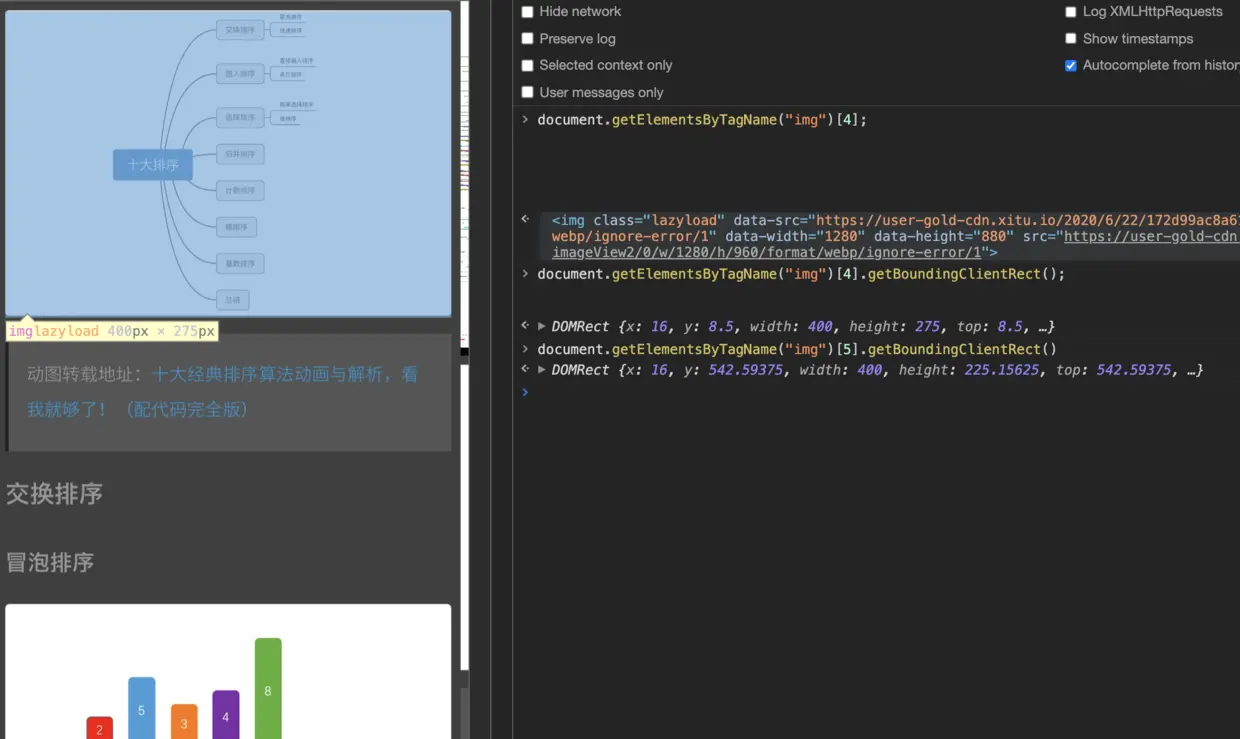
Task: Click the blue bar labeled 5
Action: (142, 708)
